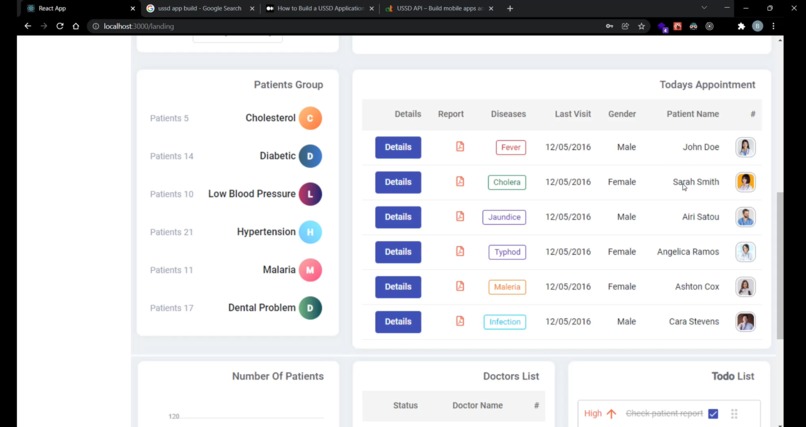
Task: Click the Check patient report todo text
Action: pos(664,414)
